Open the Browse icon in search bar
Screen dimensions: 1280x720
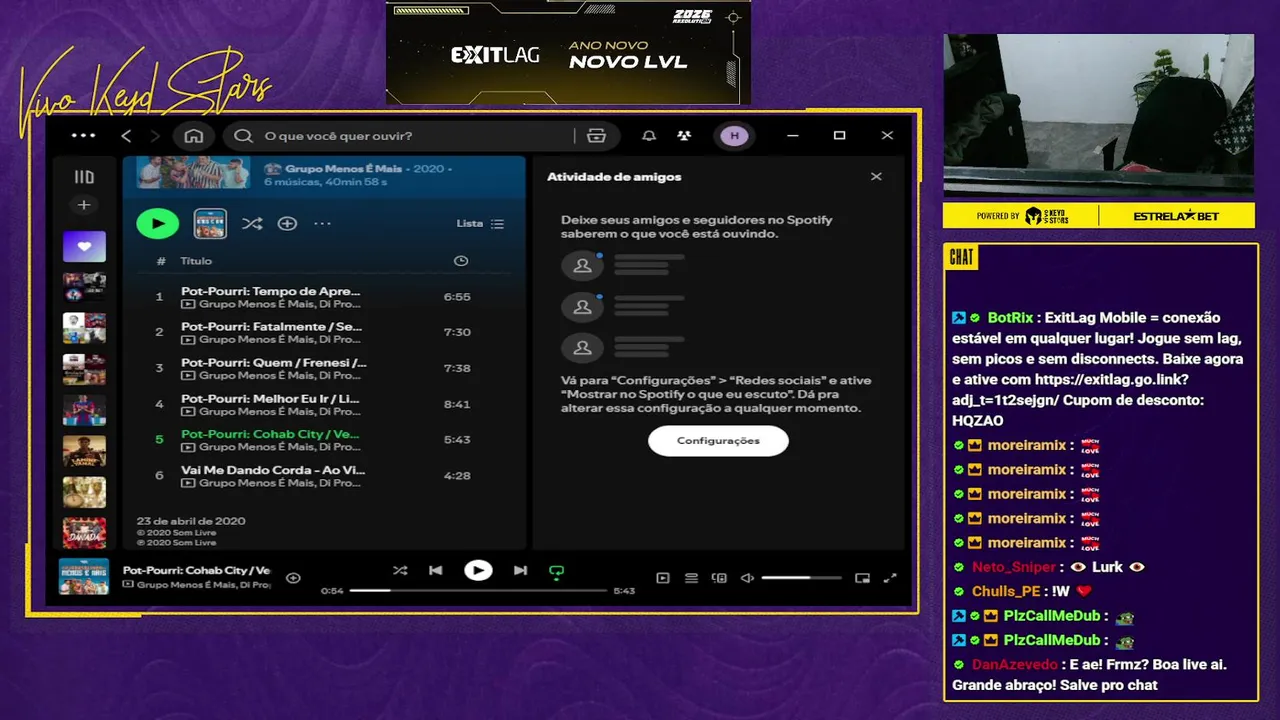point(597,136)
